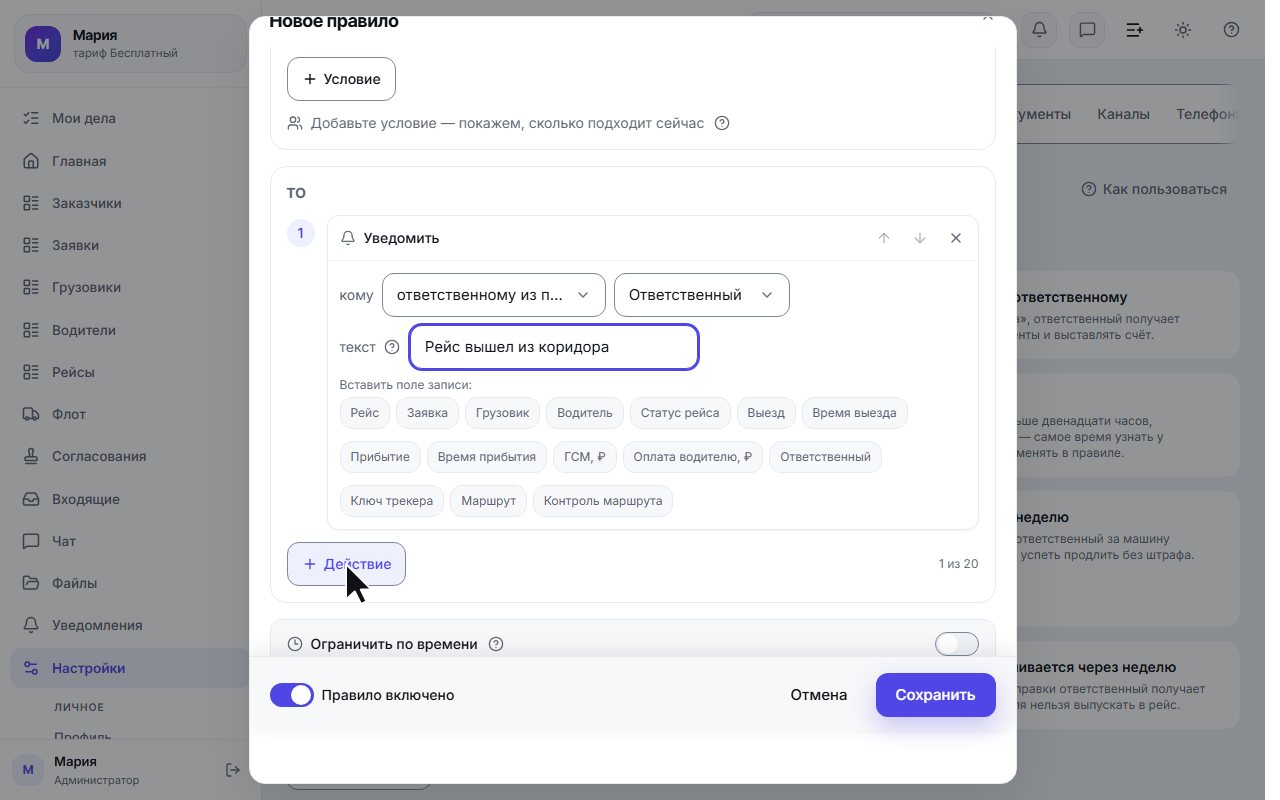Insert the Ответственный chip under Вставить поле записи

click(x=825, y=457)
